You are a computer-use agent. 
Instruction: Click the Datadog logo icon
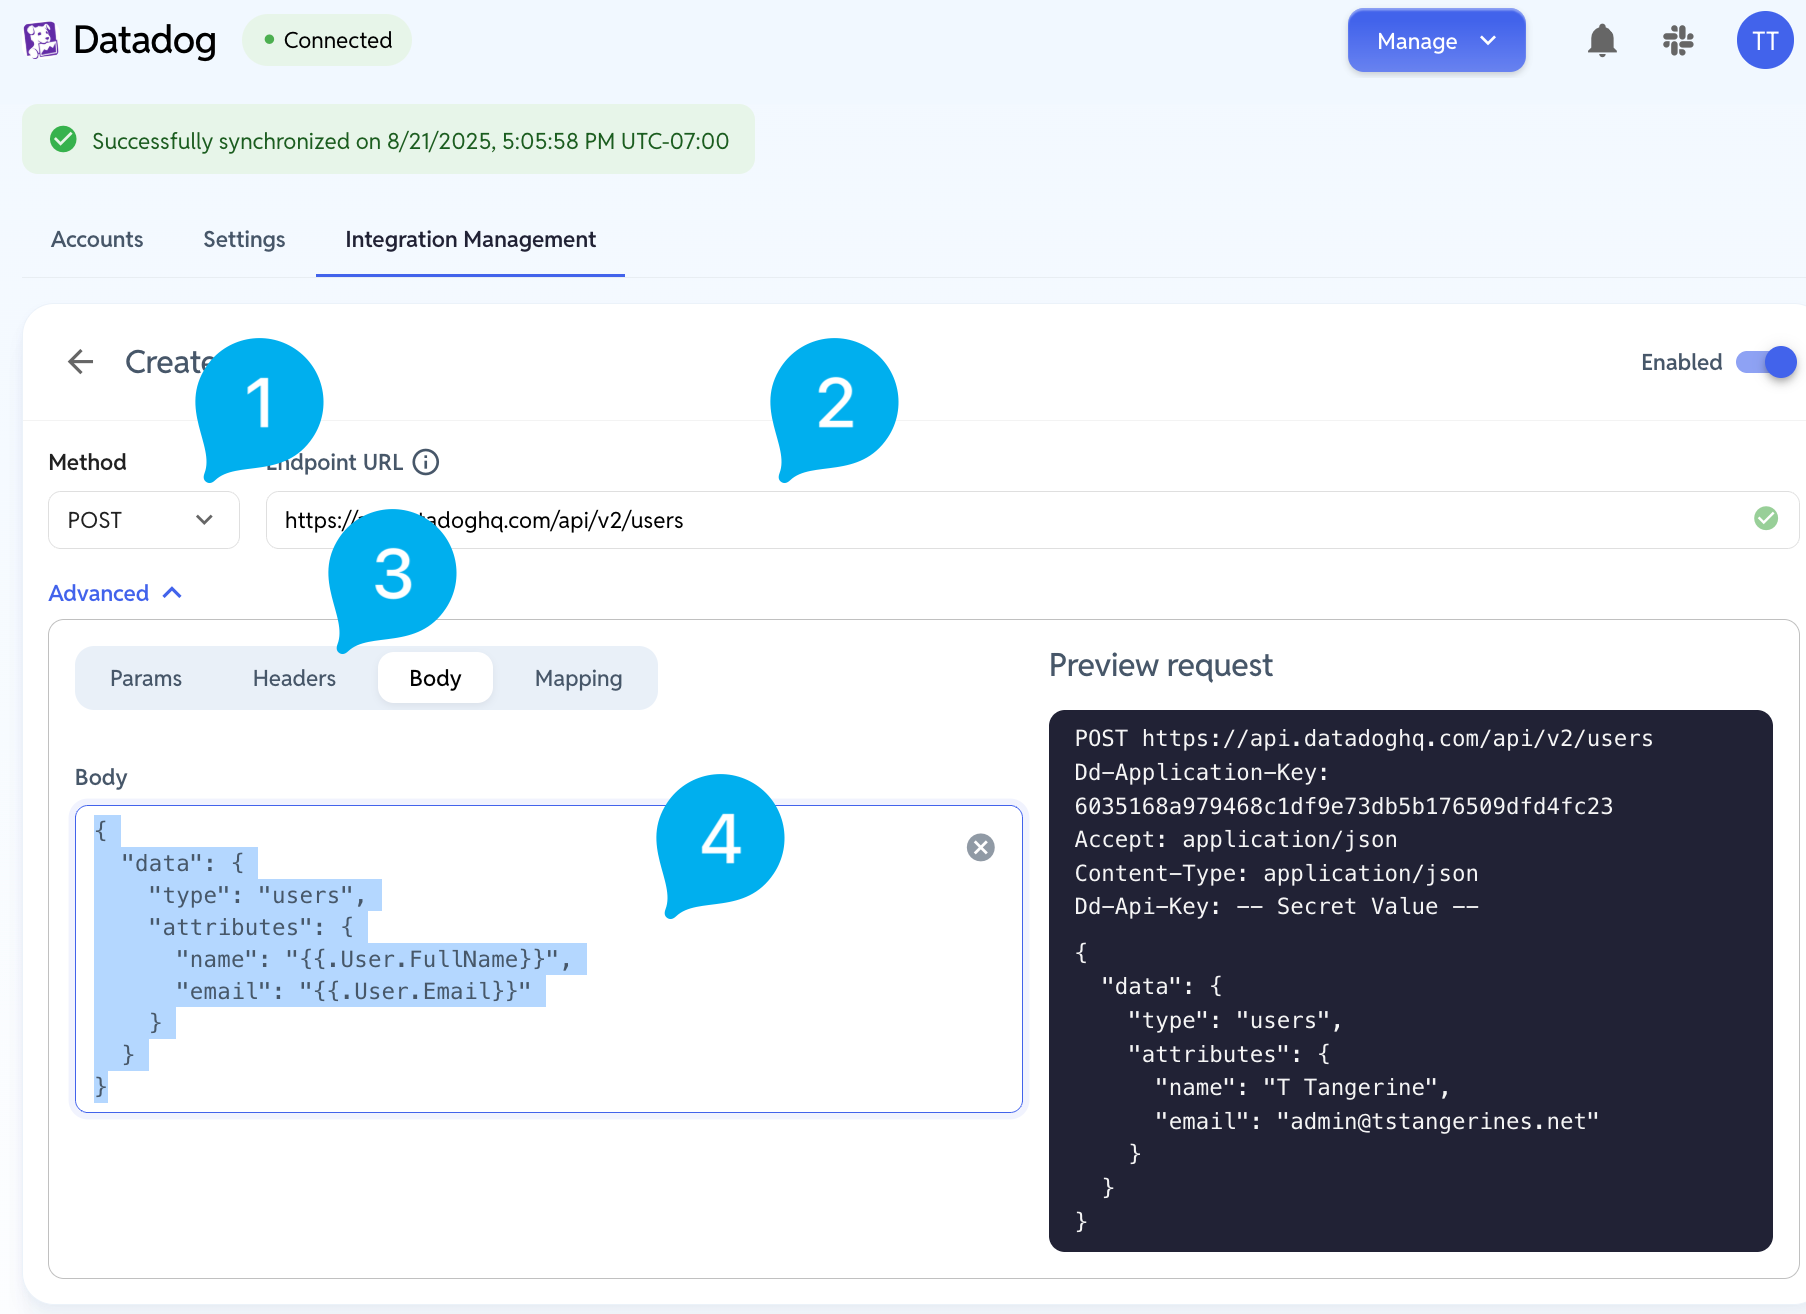tap(41, 40)
